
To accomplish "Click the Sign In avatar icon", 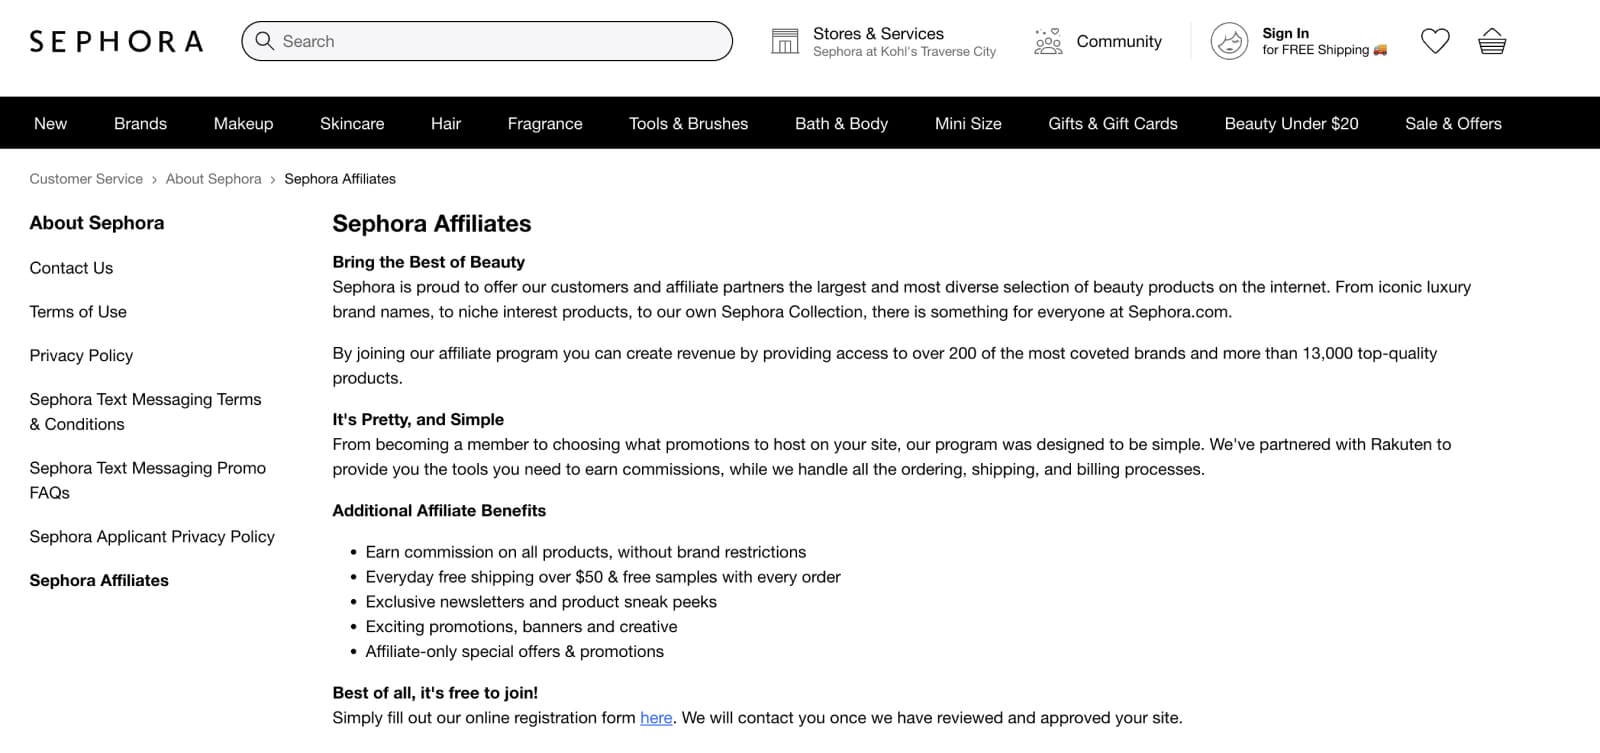I will 1229,41.
